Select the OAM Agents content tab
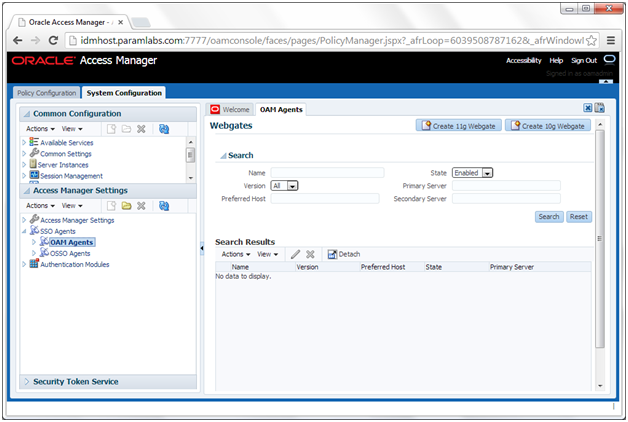This screenshot has height=422, width=628. pos(281,109)
